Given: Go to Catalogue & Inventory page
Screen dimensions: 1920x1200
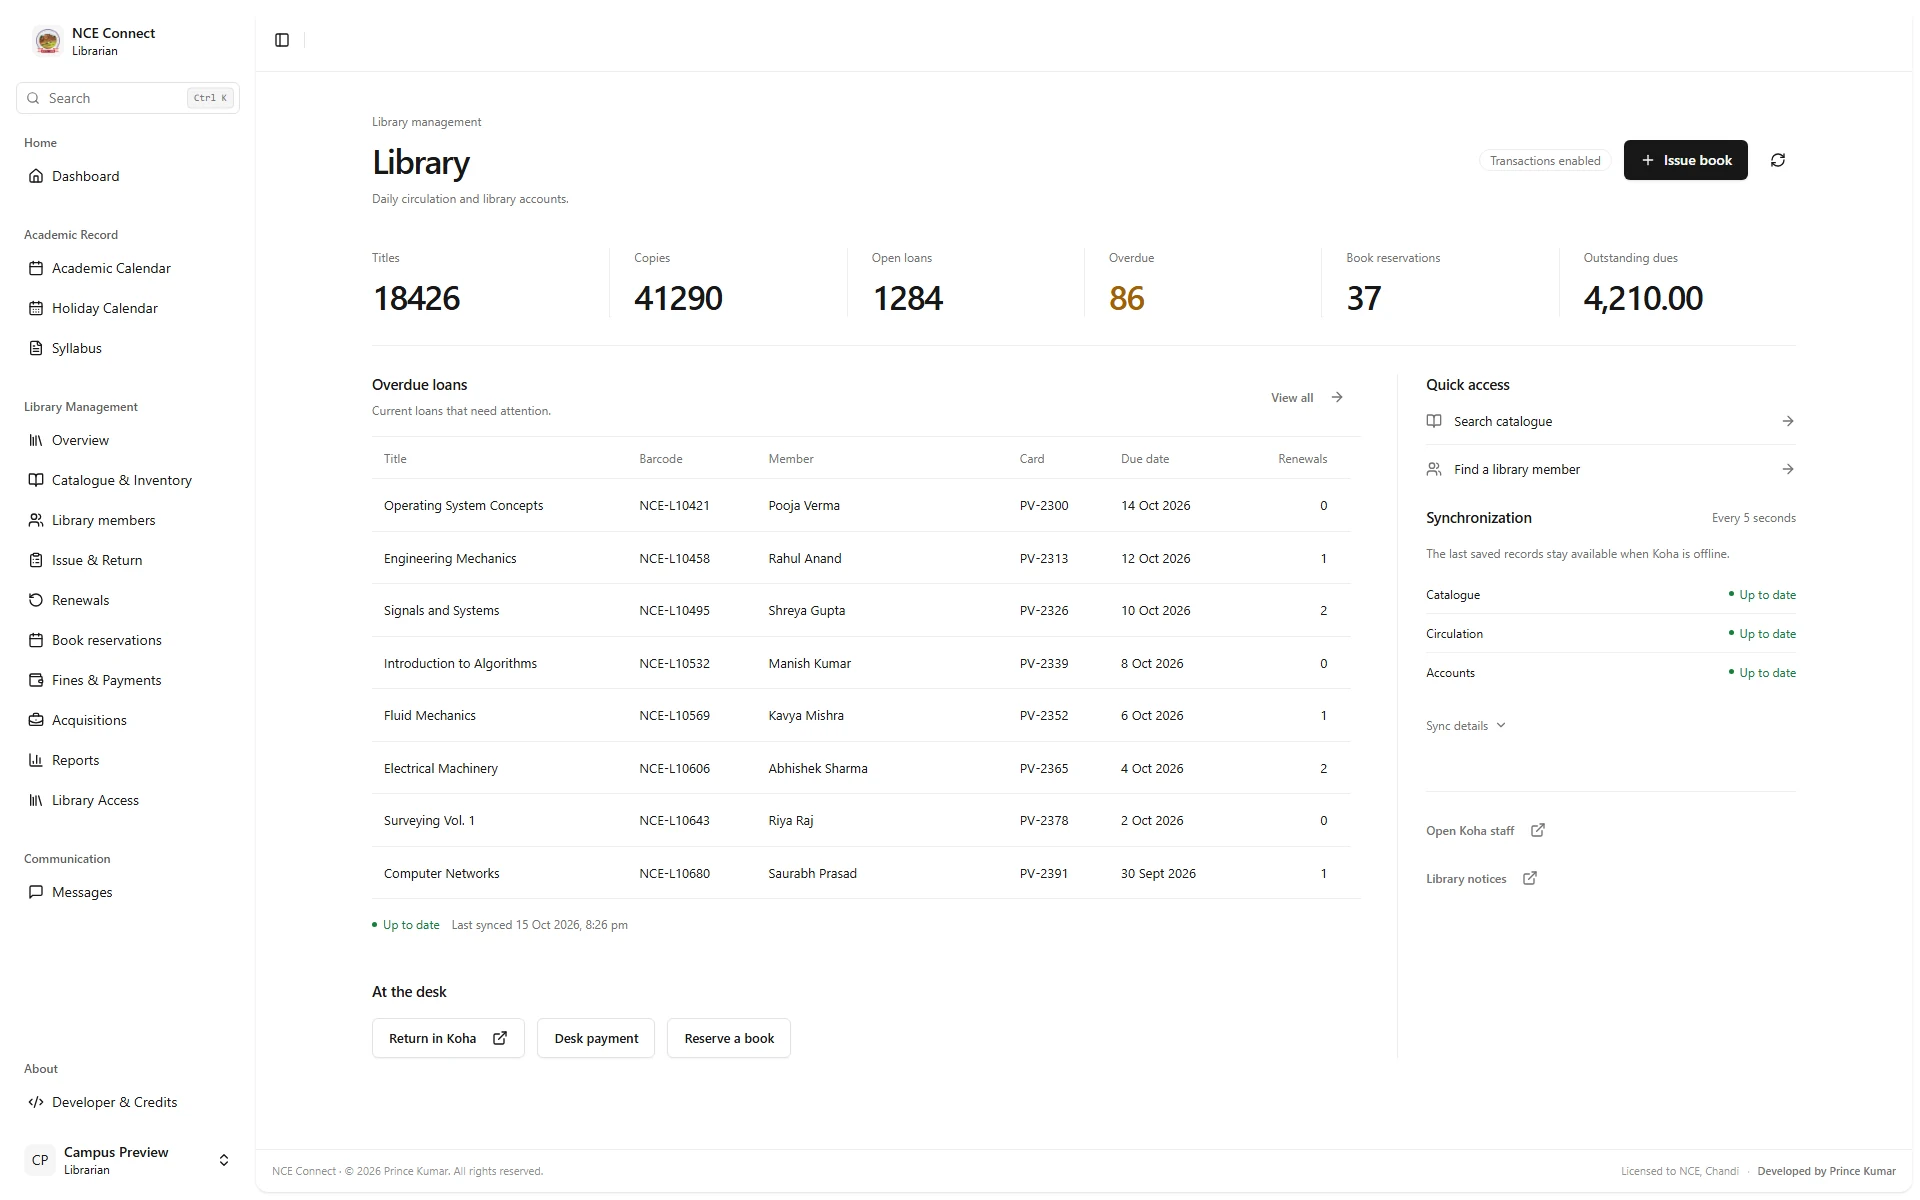Looking at the screenshot, I should [x=128, y=480].
